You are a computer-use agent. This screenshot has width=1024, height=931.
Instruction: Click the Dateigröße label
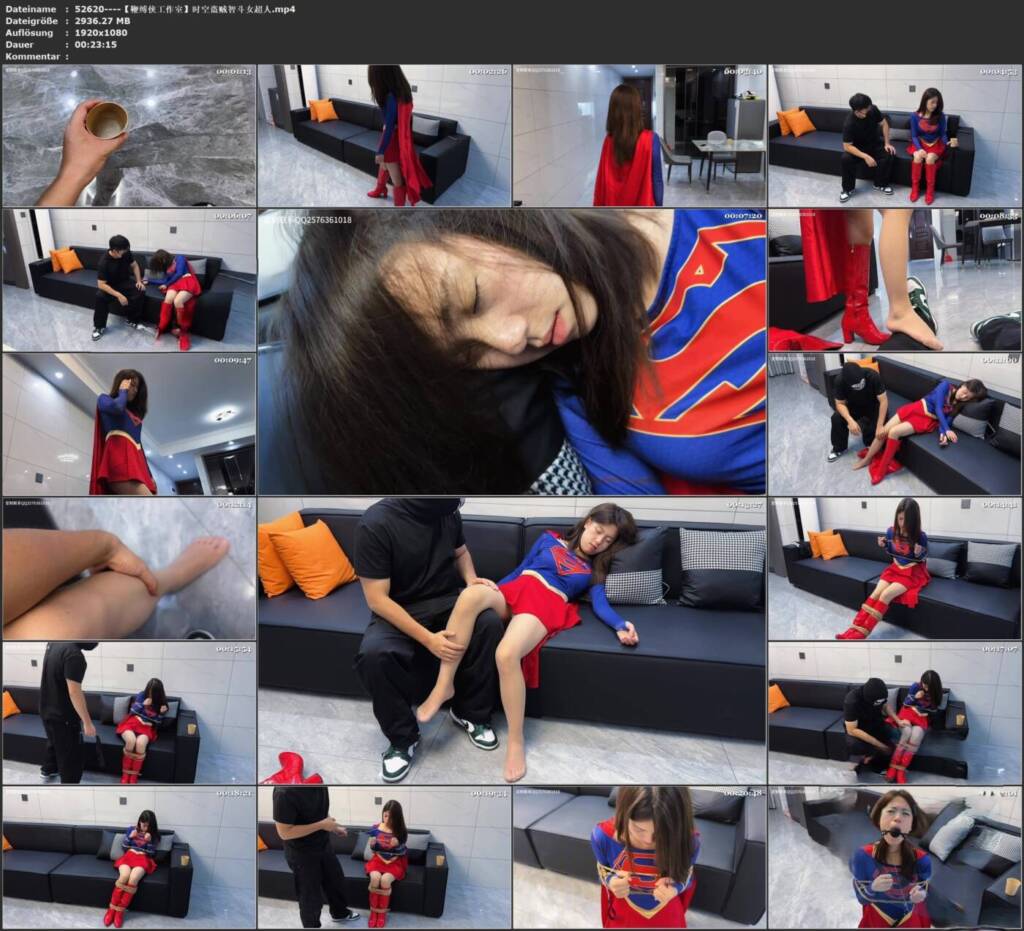tap(31, 21)
